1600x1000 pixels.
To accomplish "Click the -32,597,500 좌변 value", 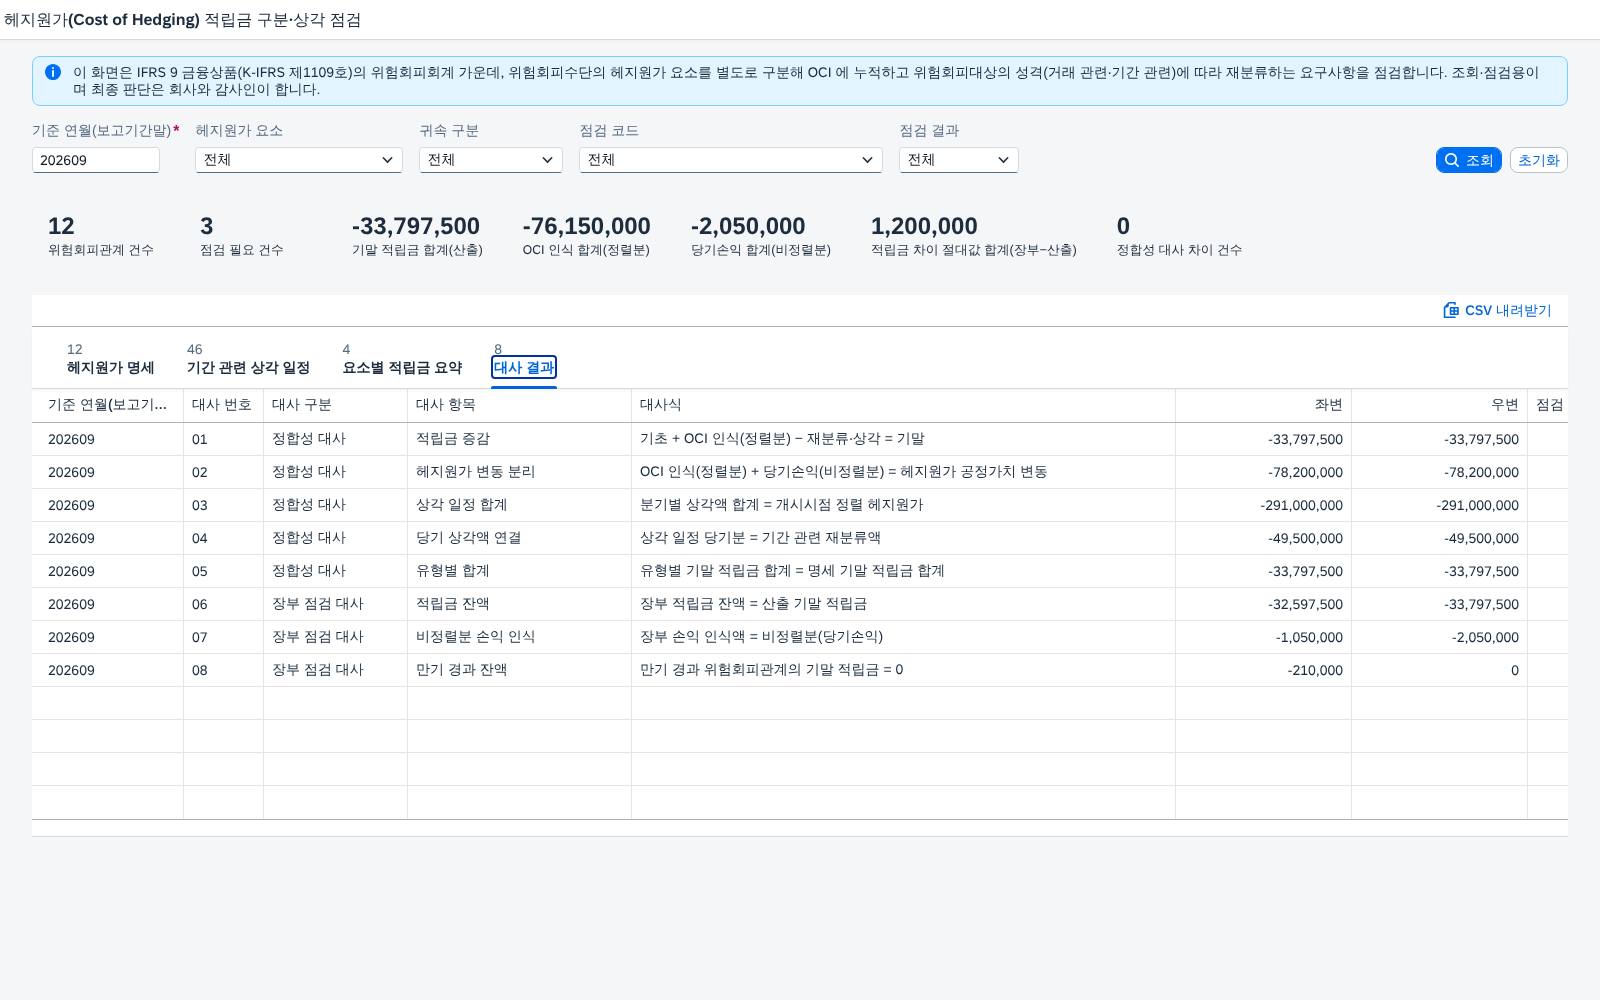I will click(1305, 604).
